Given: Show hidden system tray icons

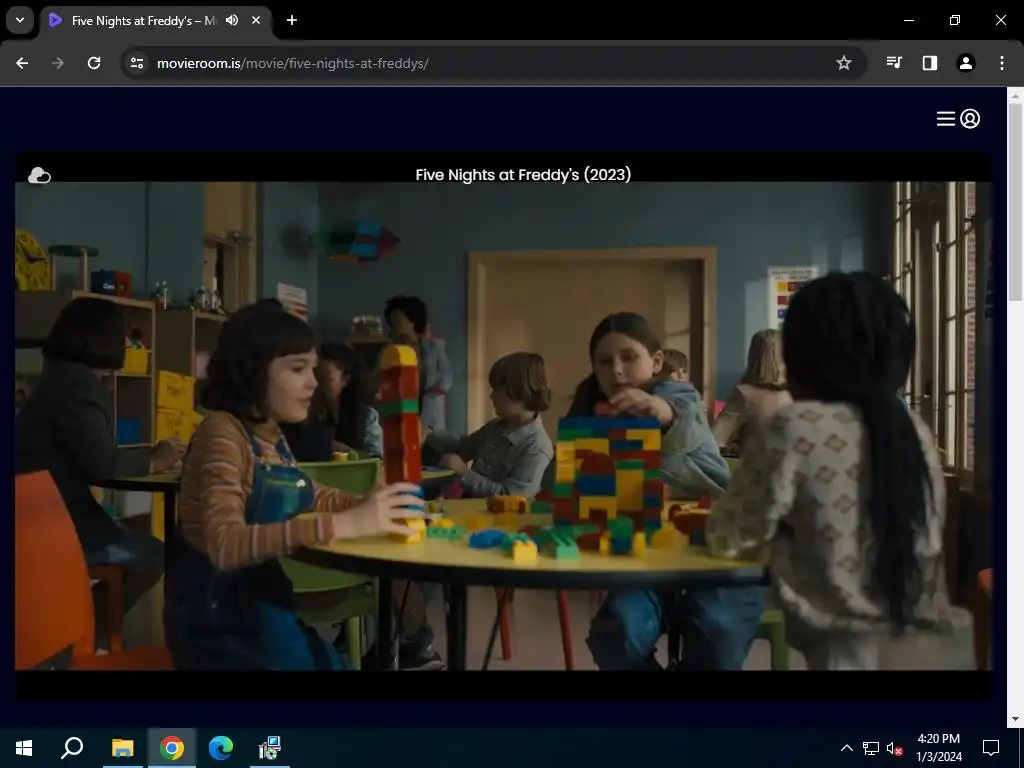Looking at the screenshot, I should point(846,748).
